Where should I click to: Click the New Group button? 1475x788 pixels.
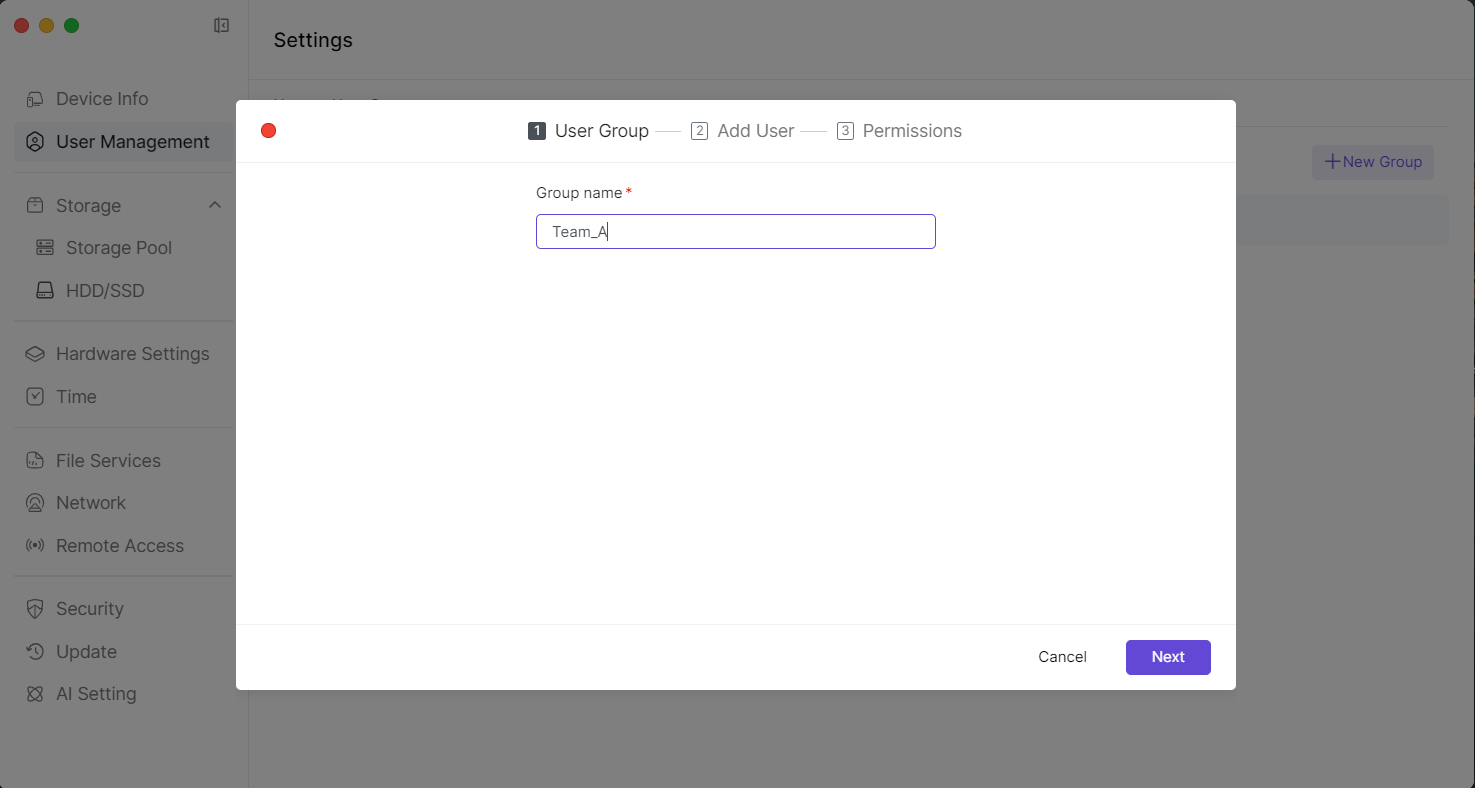[1372, 162]
